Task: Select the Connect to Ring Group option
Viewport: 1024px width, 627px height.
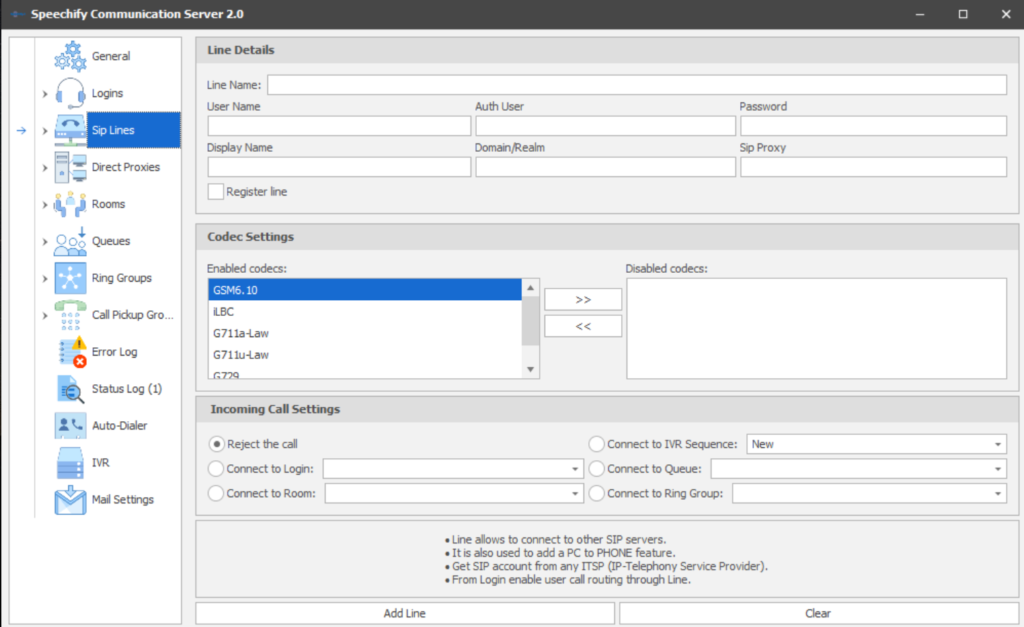Action: 596,493
